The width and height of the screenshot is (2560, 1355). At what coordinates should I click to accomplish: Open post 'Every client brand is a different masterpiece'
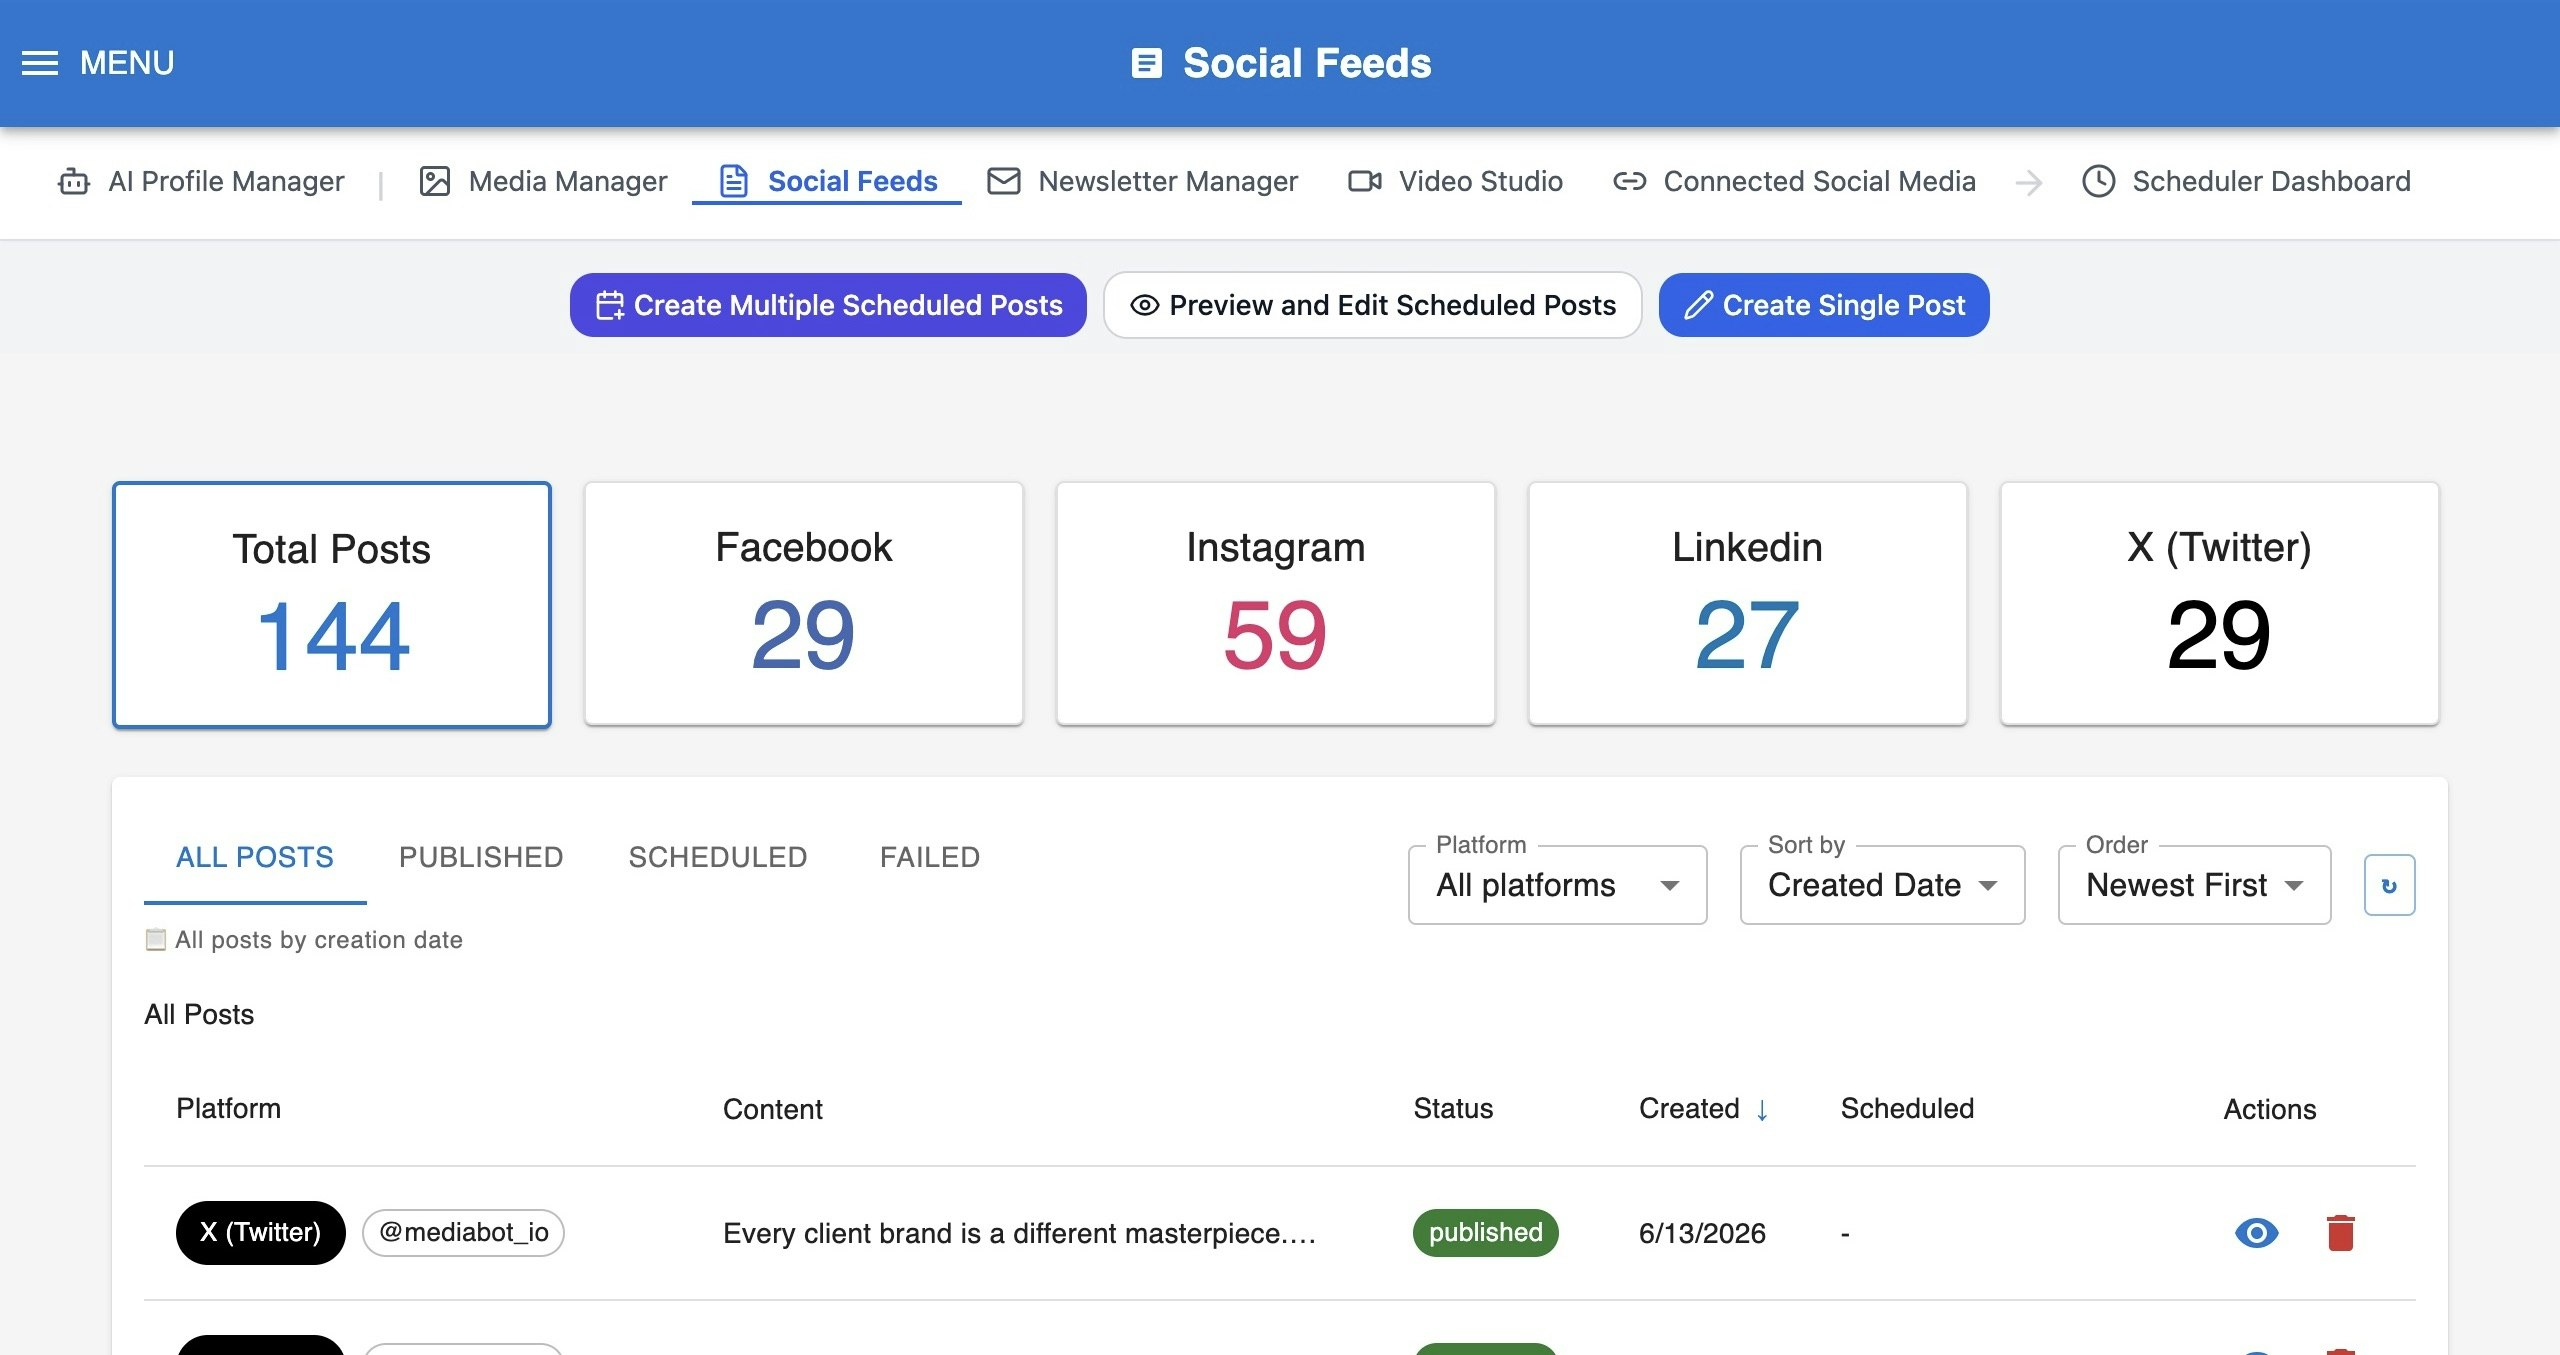click(1019, 1233)
